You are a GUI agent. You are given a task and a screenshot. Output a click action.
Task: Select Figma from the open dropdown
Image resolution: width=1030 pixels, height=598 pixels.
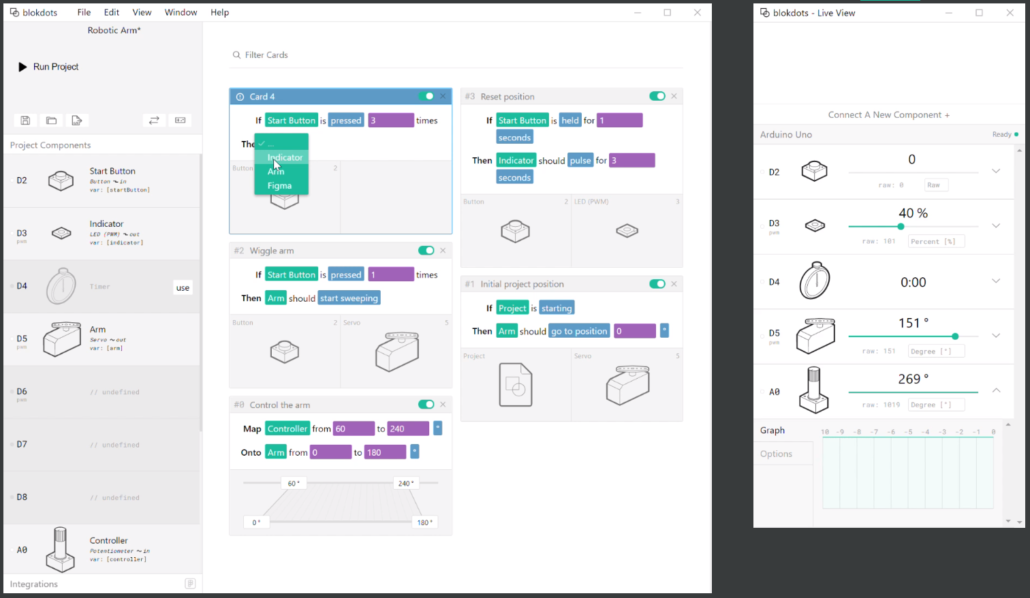point(279,186)
